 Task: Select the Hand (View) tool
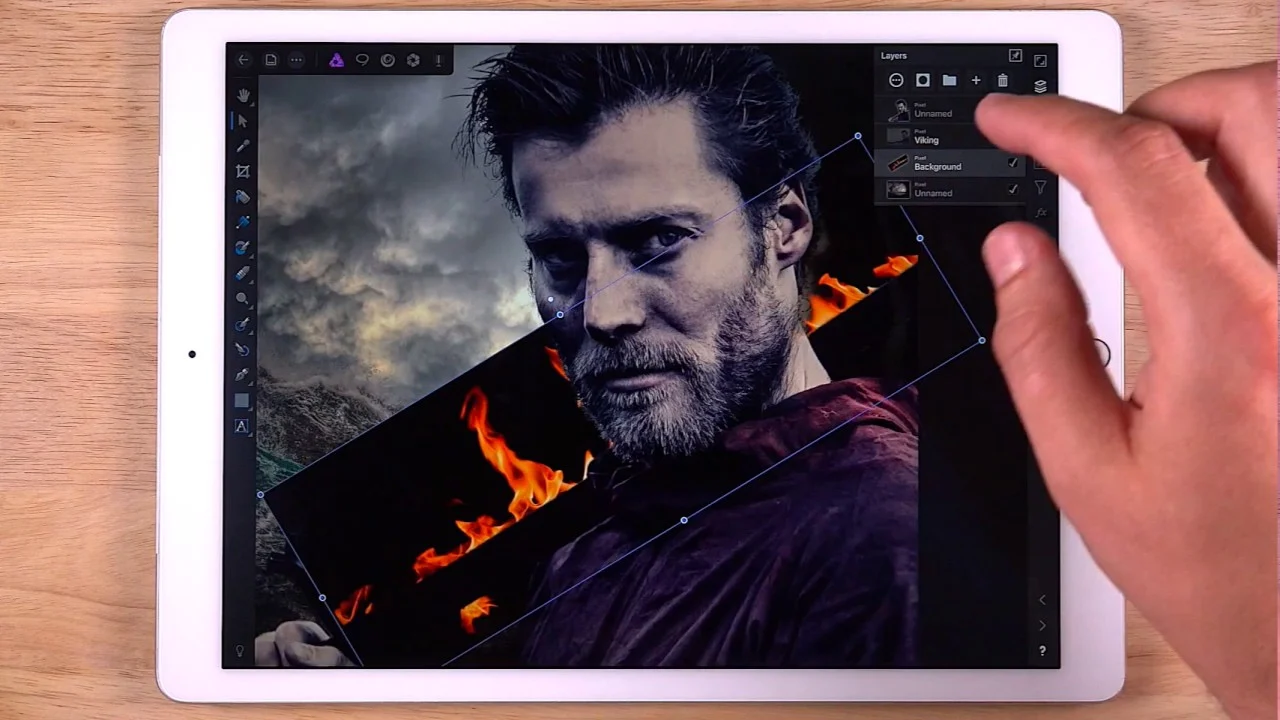point(243,95)
